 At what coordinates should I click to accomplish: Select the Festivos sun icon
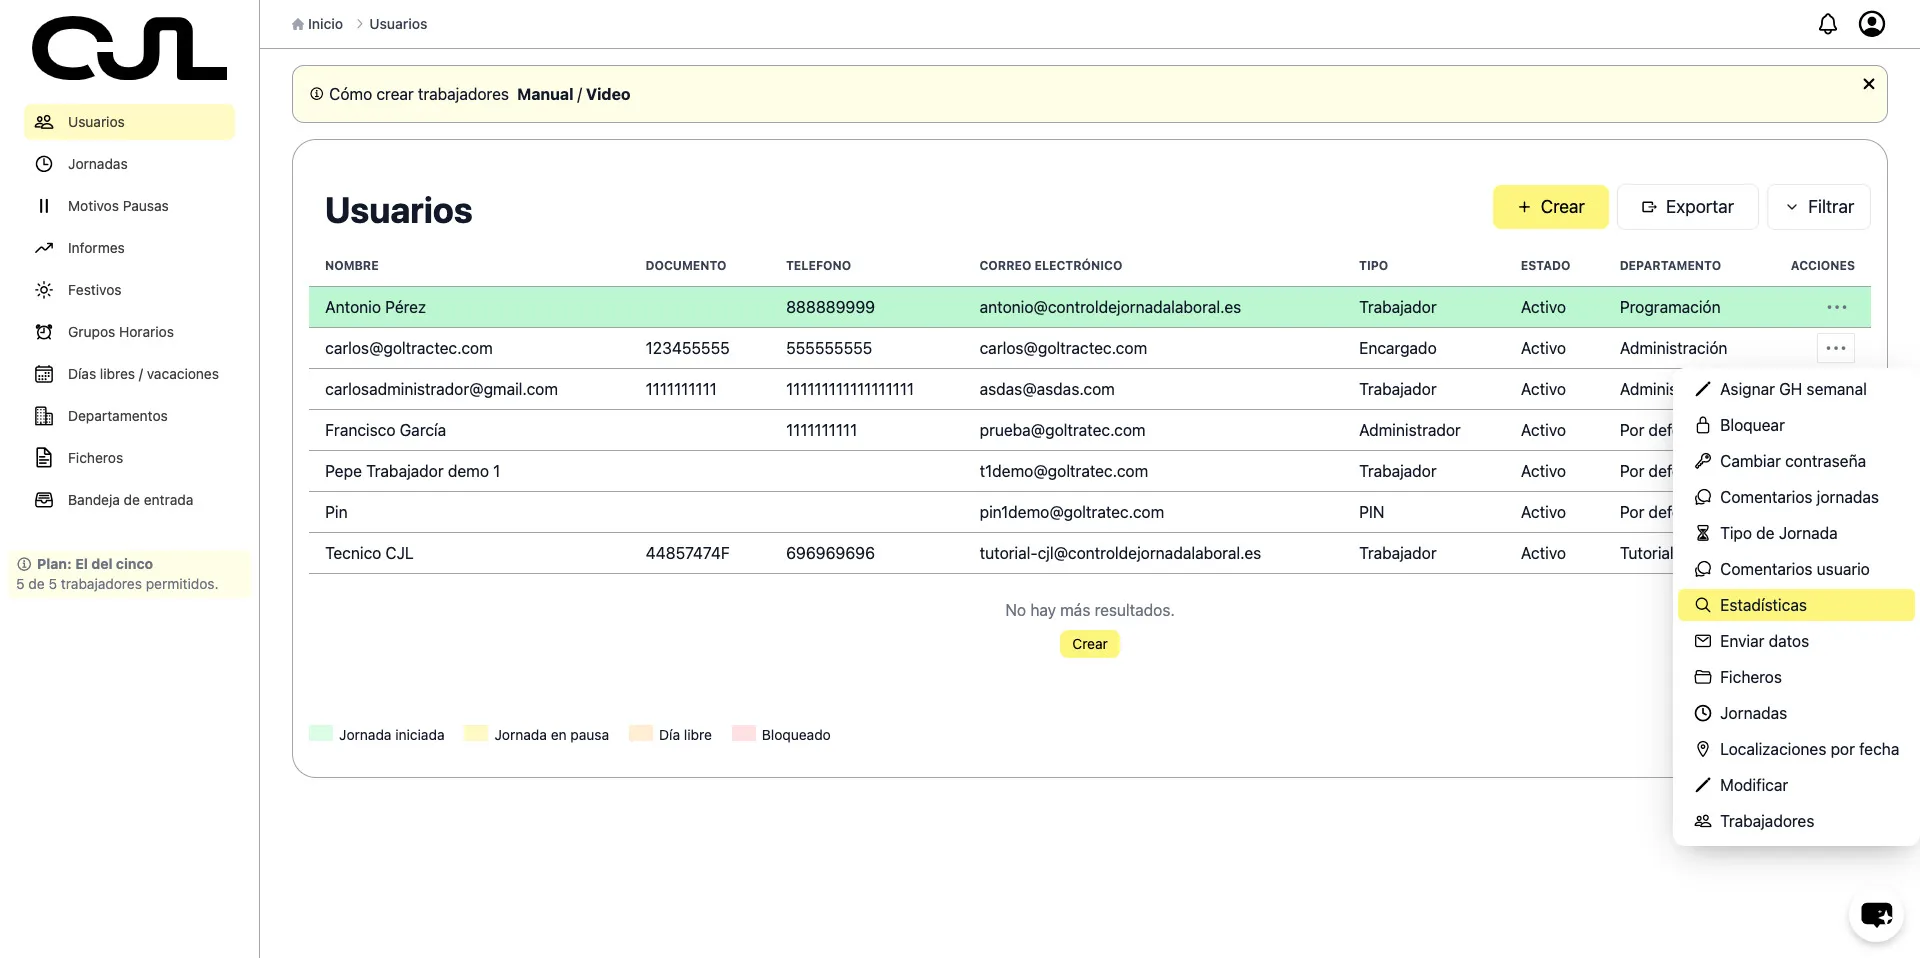click(44, 290)
